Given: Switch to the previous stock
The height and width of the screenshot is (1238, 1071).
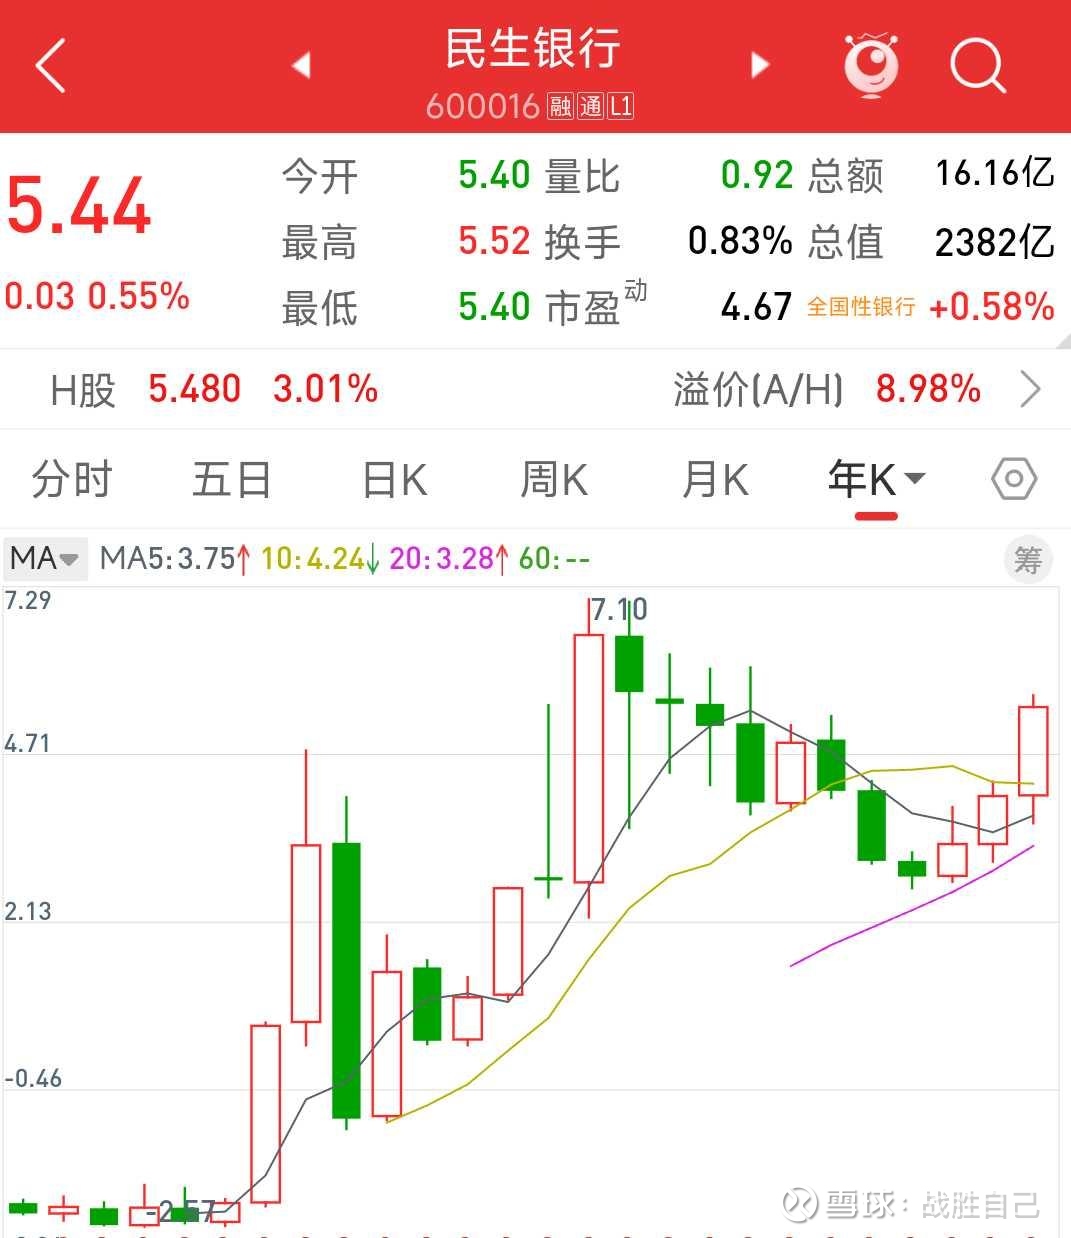Looking at the screenshot, I should coord(301,65).
